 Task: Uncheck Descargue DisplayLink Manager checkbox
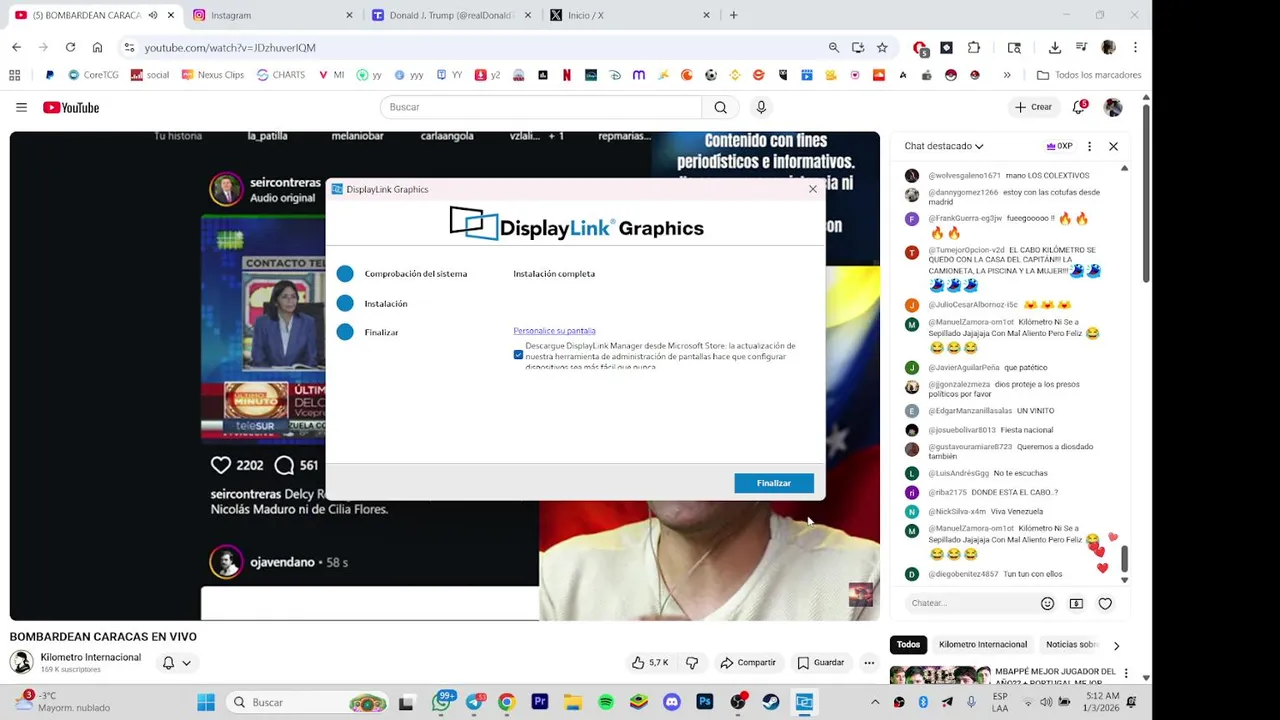tap(518, 355)
